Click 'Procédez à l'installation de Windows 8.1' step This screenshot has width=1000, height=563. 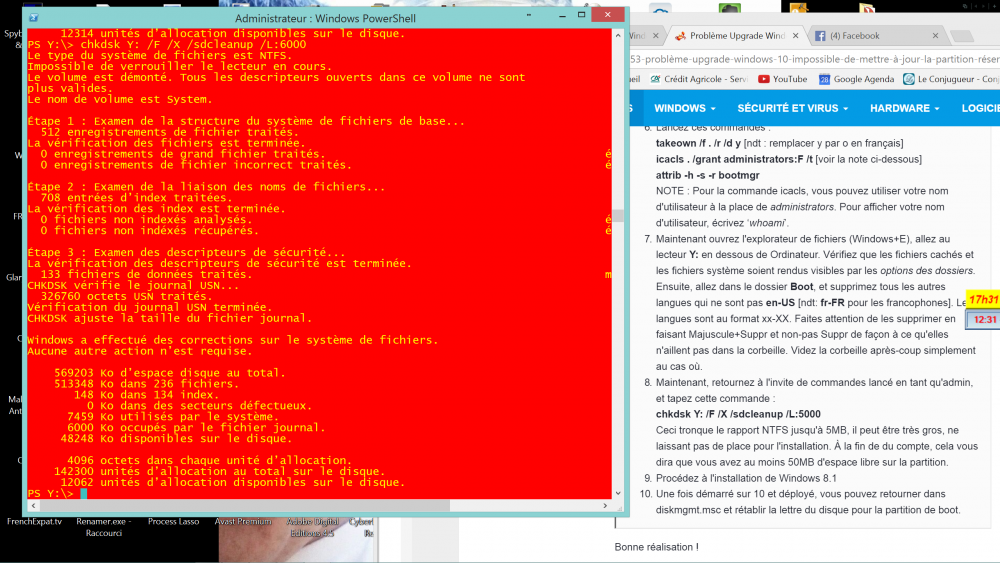point(746,478)
